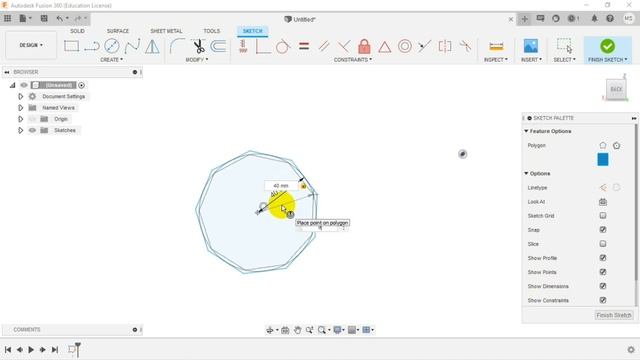Toggle the Show Profile checkbox
This screenshot has height=360, width=640.
coord(603,258)
